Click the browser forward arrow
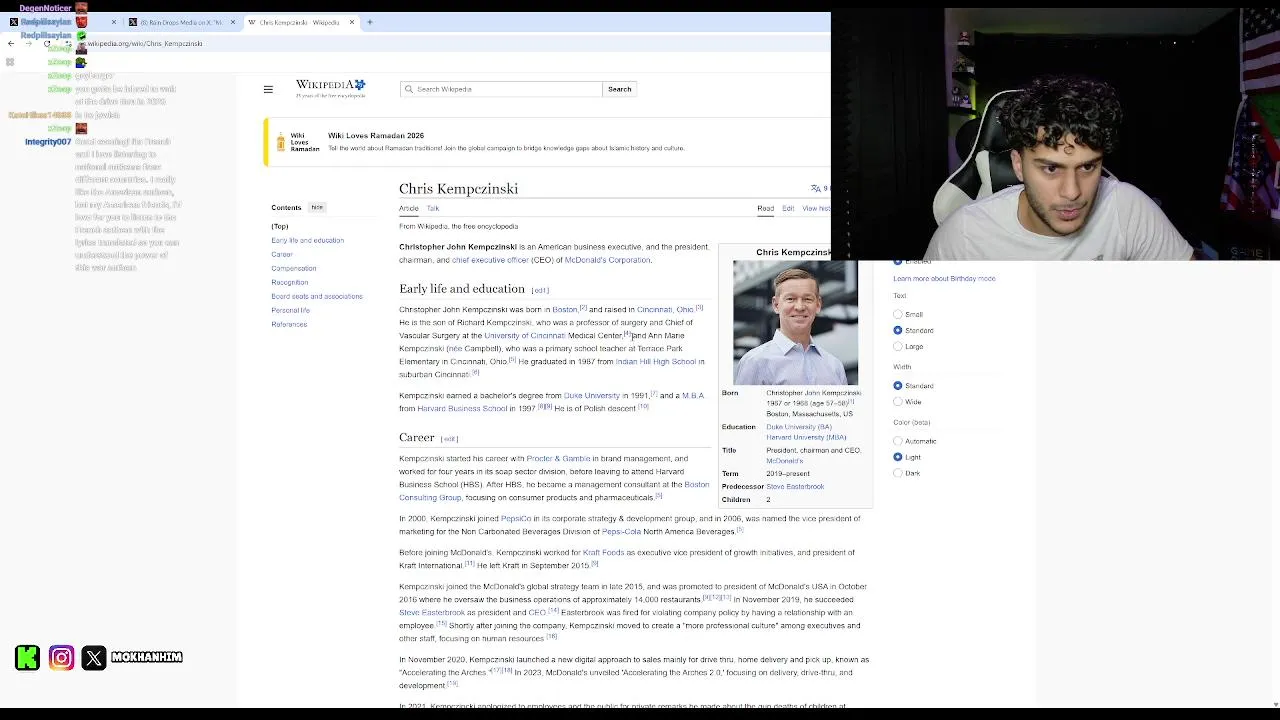Screen dimensions: 1280x720 click(29, 44)
